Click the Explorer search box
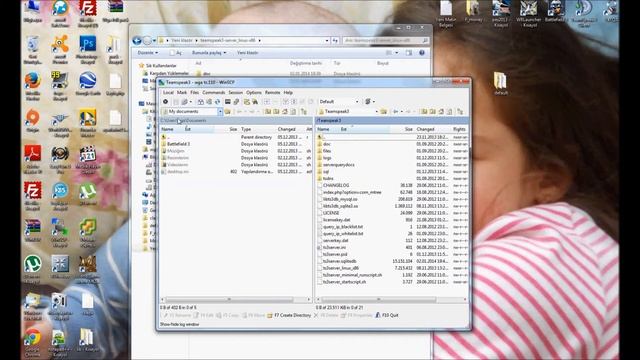 [385, 41]
